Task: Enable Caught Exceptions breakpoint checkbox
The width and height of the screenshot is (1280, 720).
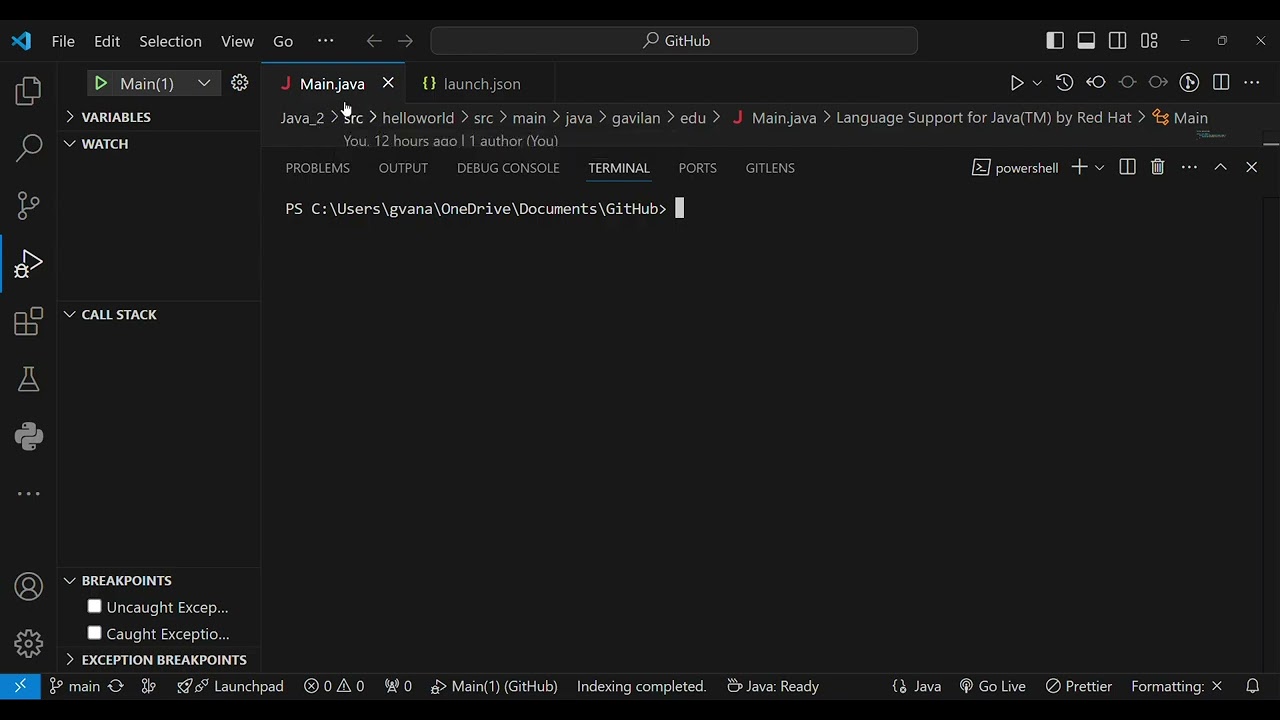Action: point(94,633)
